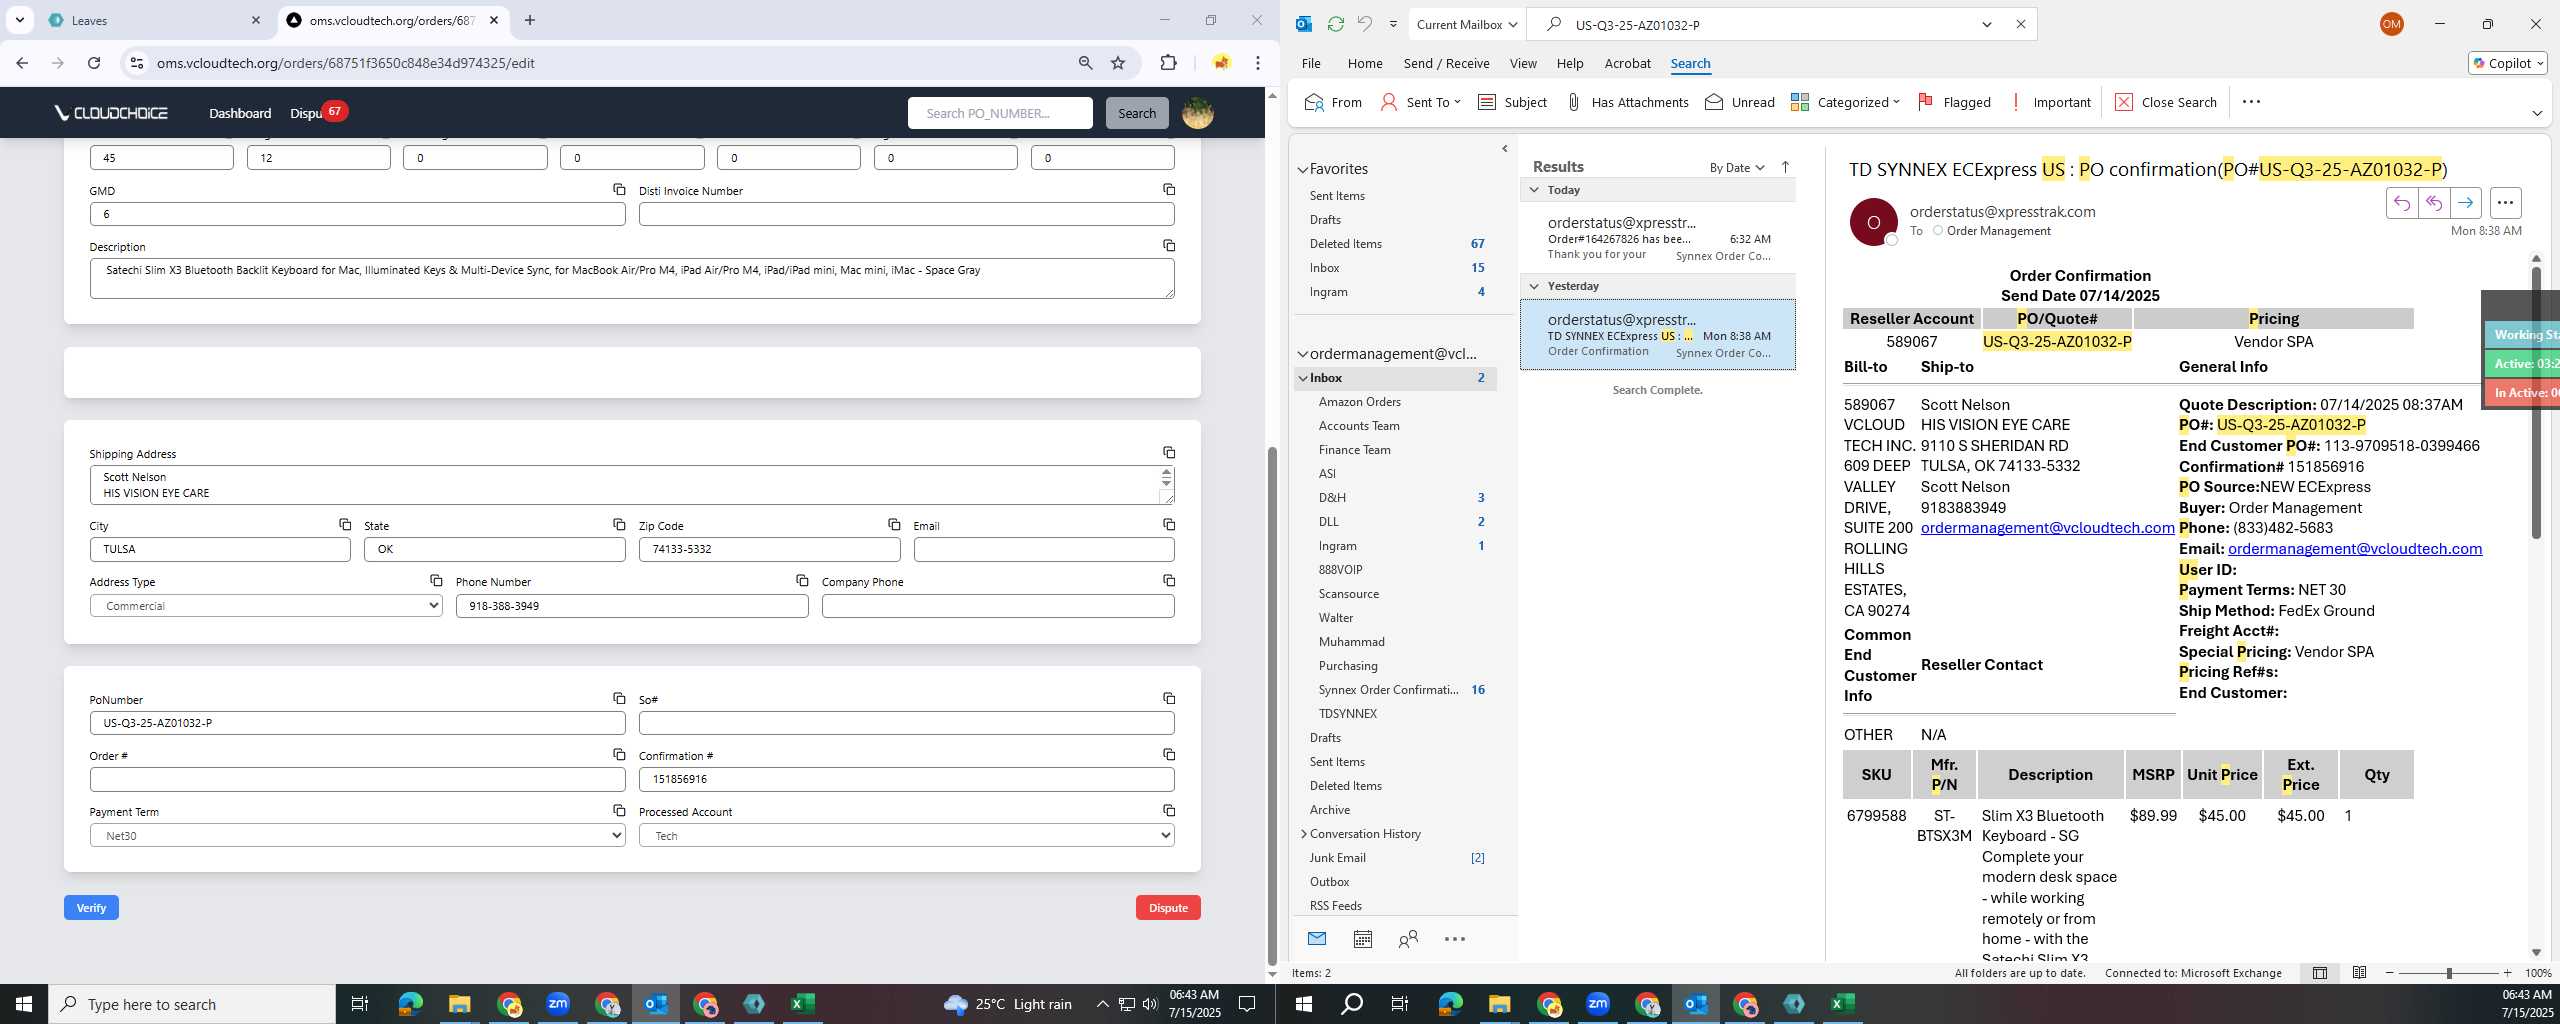
Task: Filter search by Unread
Action: tap(1740, 102)
